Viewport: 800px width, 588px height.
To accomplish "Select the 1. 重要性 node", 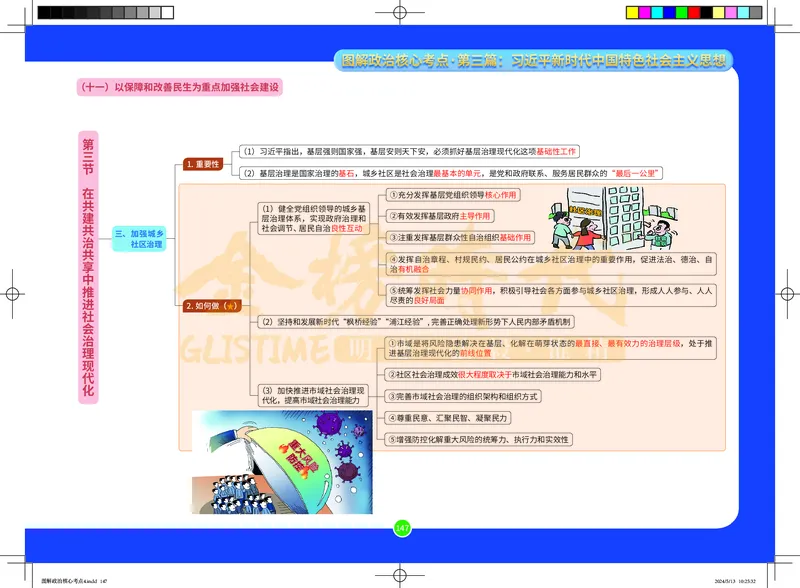I will [206, 162].
